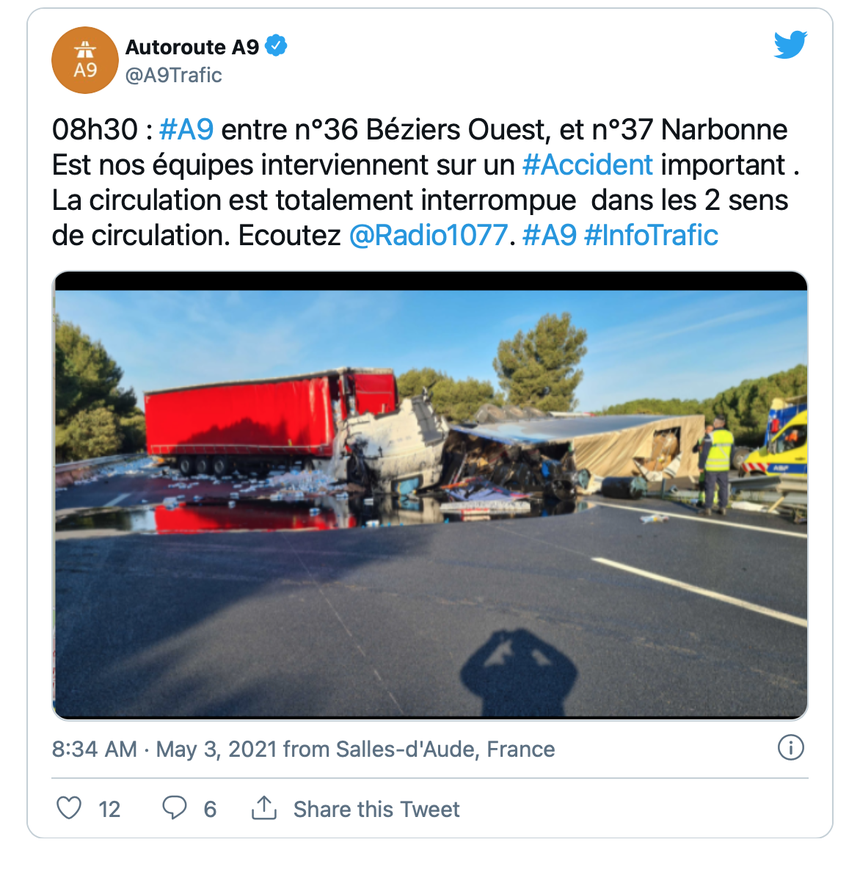Click the blue verified badge icon

(x=276, y=46)
